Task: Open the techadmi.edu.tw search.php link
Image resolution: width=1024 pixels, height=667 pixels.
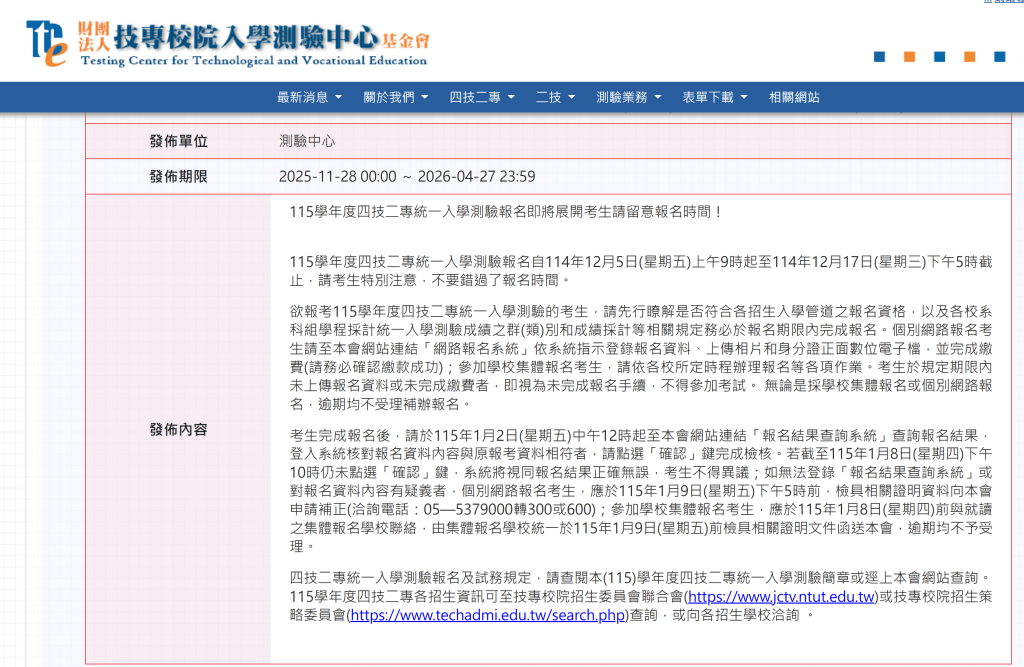Action: tap(487, 614)
